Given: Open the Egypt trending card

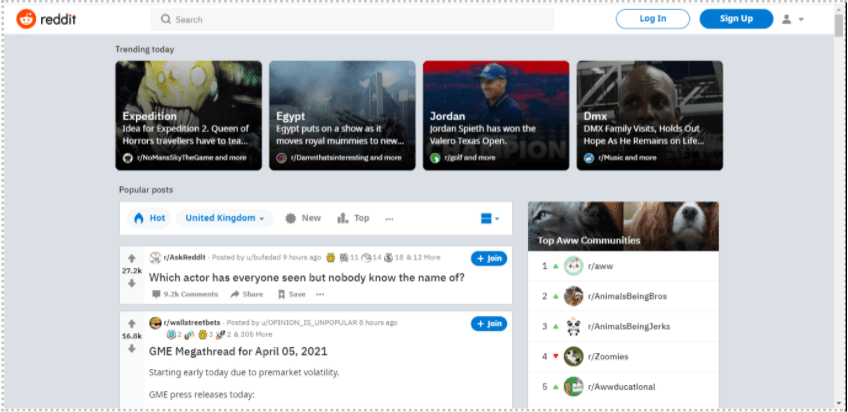Looking at the screenshot, I should [342, 115].
